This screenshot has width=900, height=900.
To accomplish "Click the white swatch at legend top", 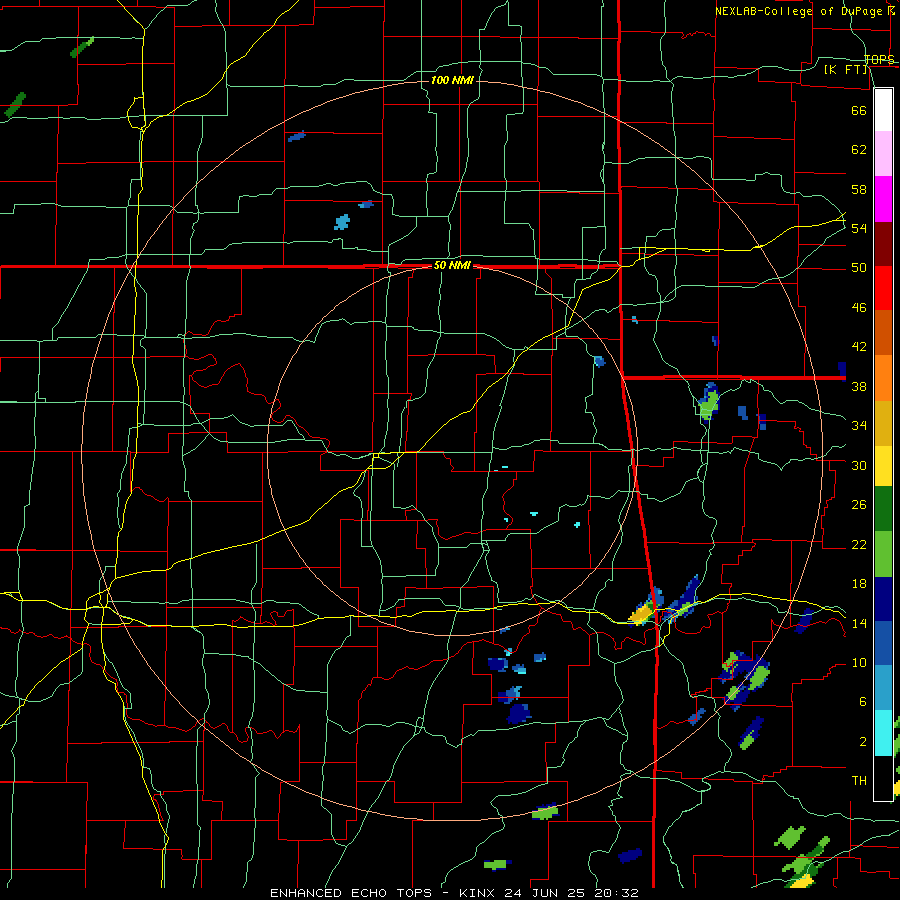I will pos(883,110).
